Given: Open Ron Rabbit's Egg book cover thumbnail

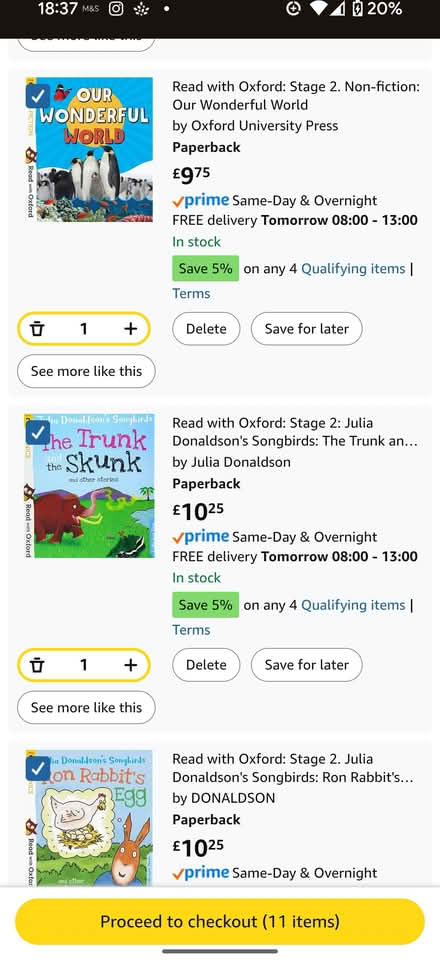Looking at the screenshot, I should pyautogui.click(x=89, y=818).
